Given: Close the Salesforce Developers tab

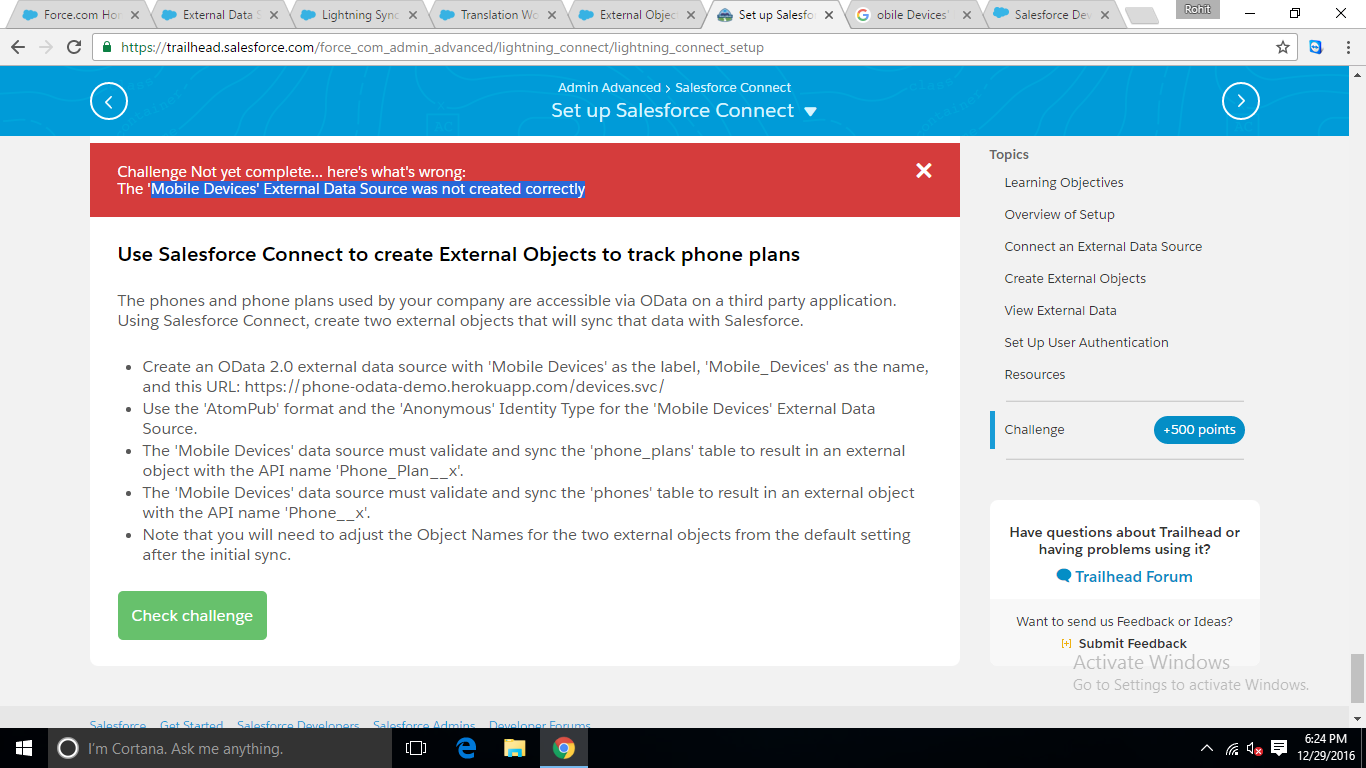Looking at the screenshot, I should coord(1107,15).
